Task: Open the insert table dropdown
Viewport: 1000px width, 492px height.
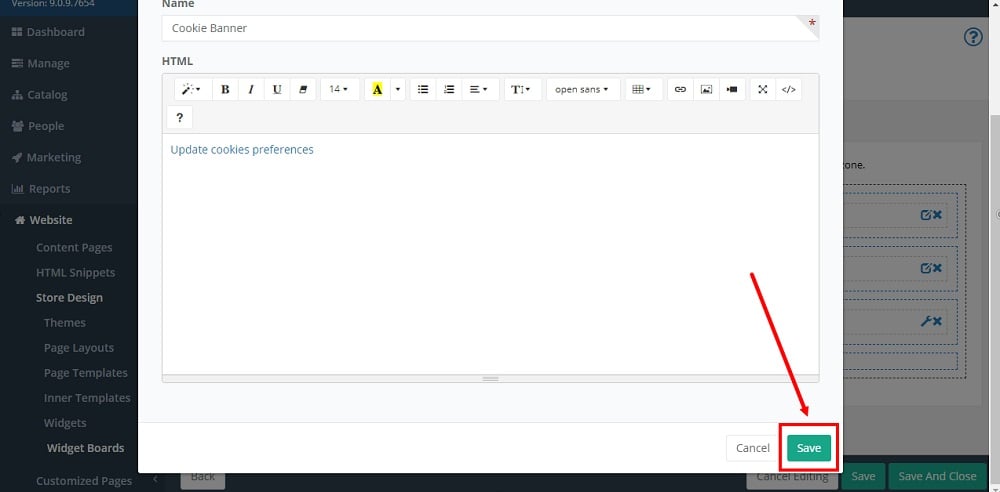Action: [x=643, y=89]
